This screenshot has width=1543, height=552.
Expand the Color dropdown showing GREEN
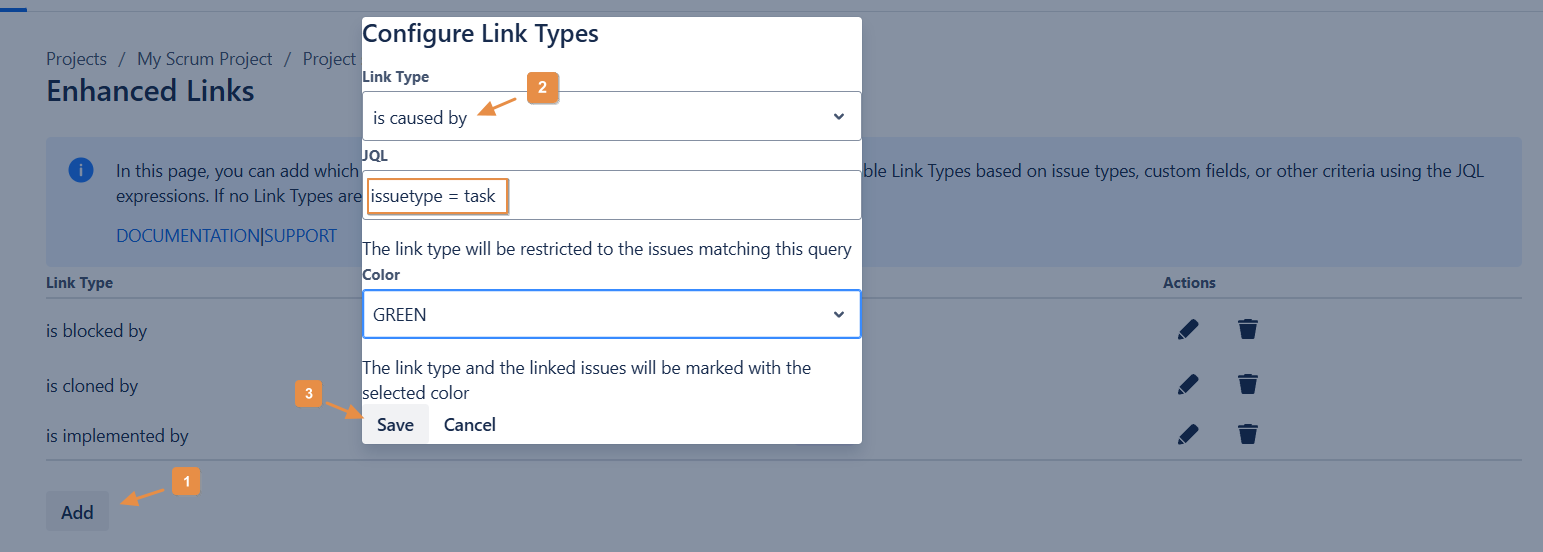click(x=611, y=315)
